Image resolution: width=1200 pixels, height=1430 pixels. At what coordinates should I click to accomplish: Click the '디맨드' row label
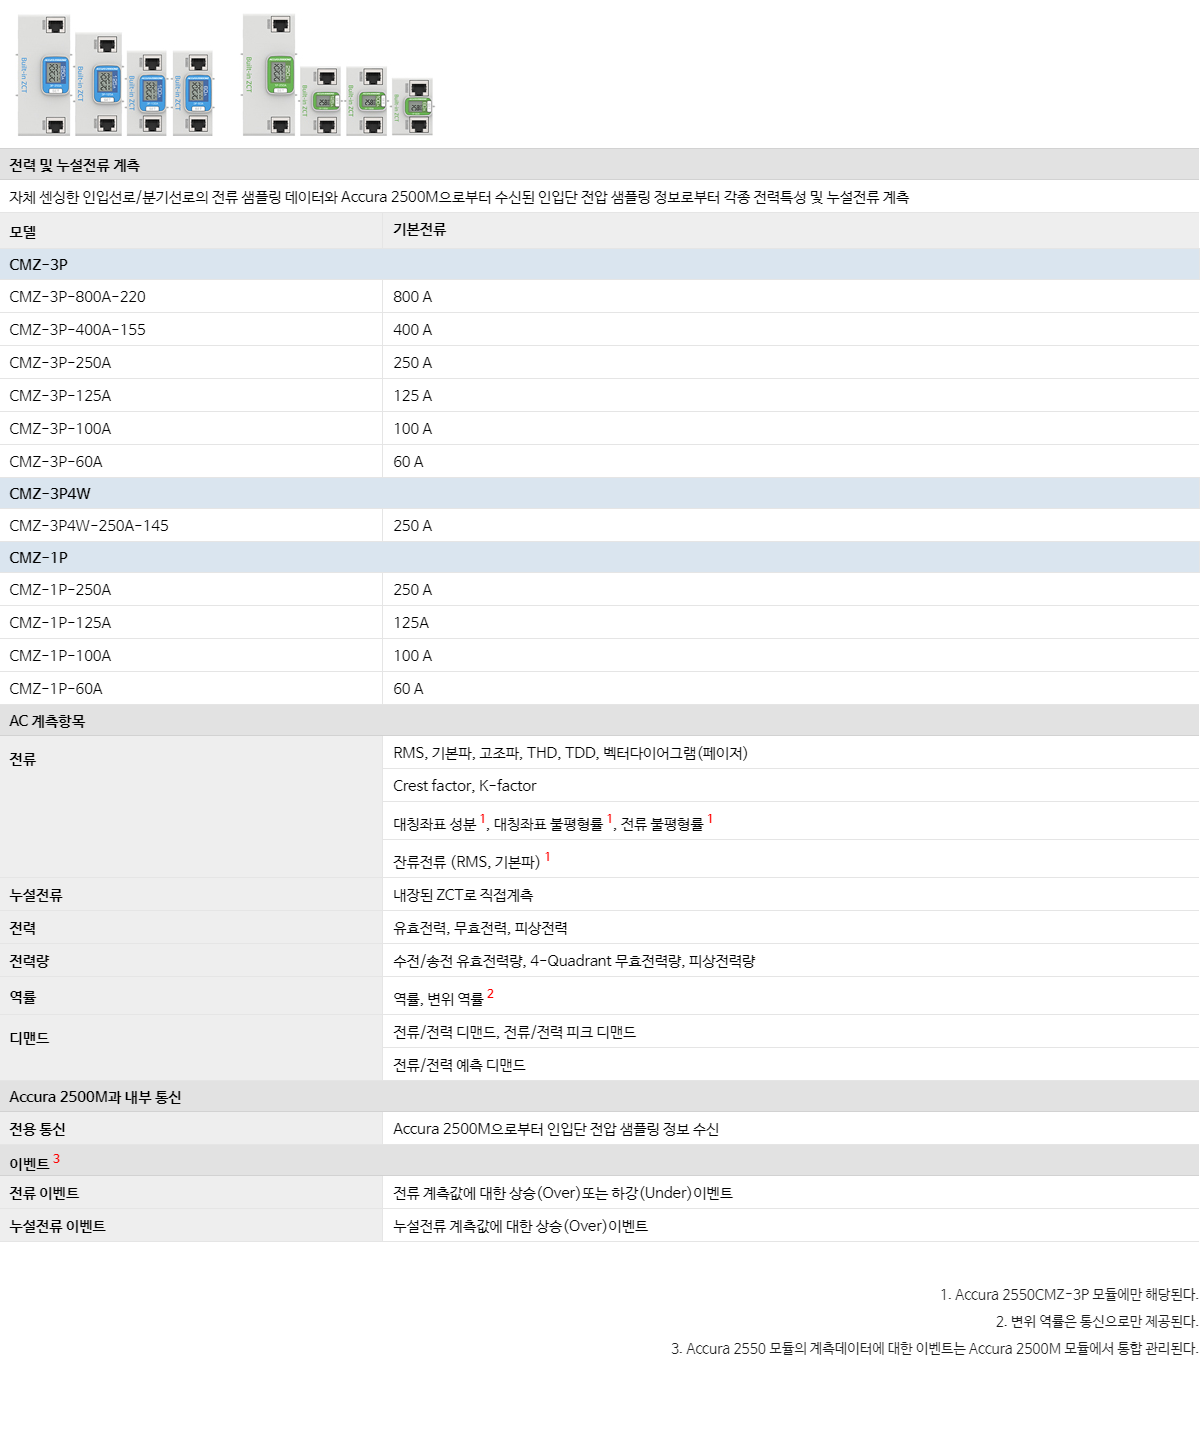tap(29, 1038)
